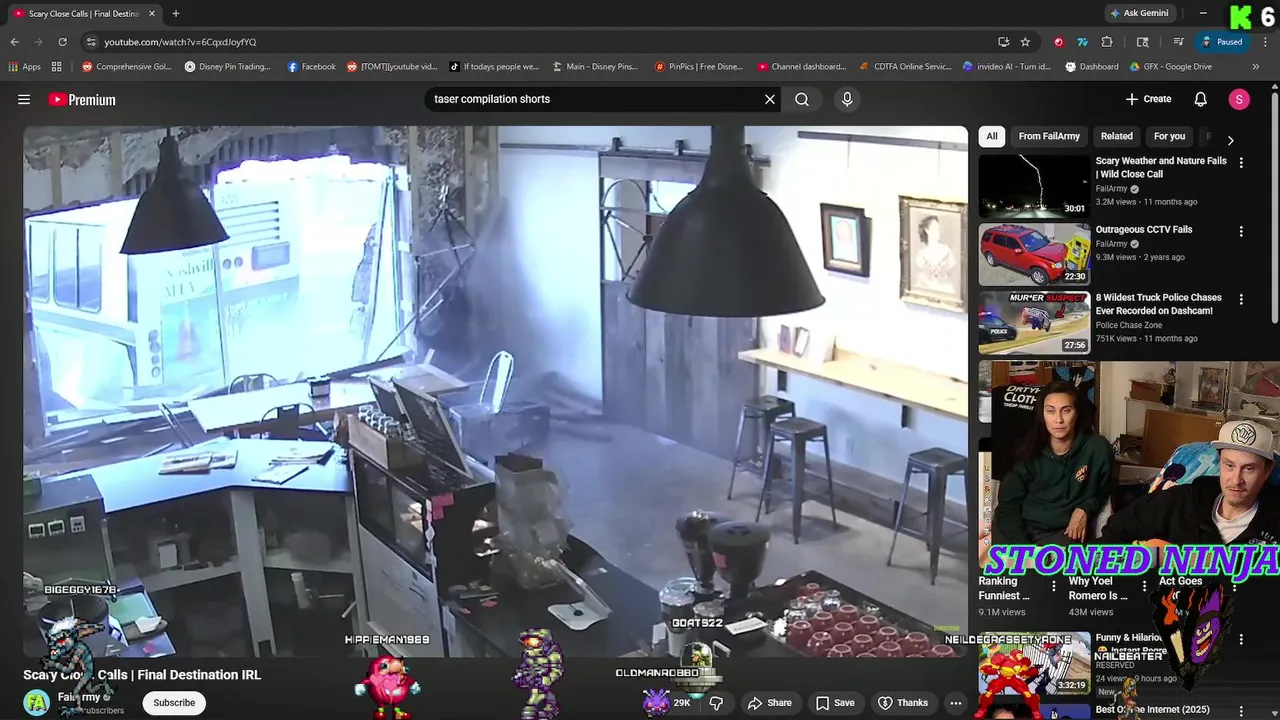This screenshot has width=1280, height=720.
Task: Open the Main - Disney Pins bookmark
Action: tap(597, 67)
